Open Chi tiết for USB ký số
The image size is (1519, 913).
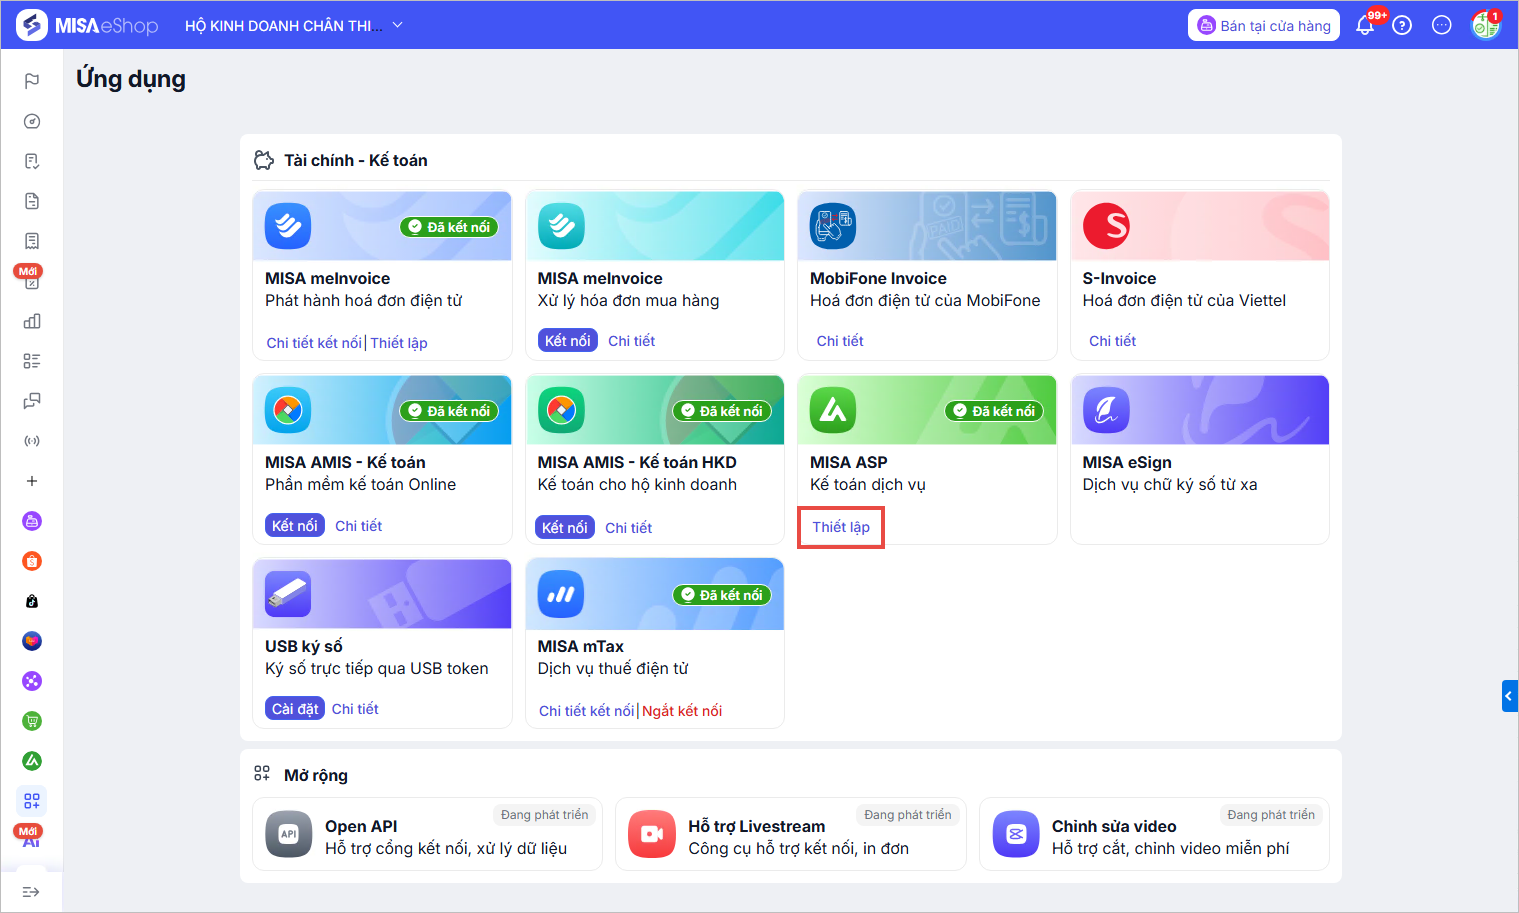point(355,709)
